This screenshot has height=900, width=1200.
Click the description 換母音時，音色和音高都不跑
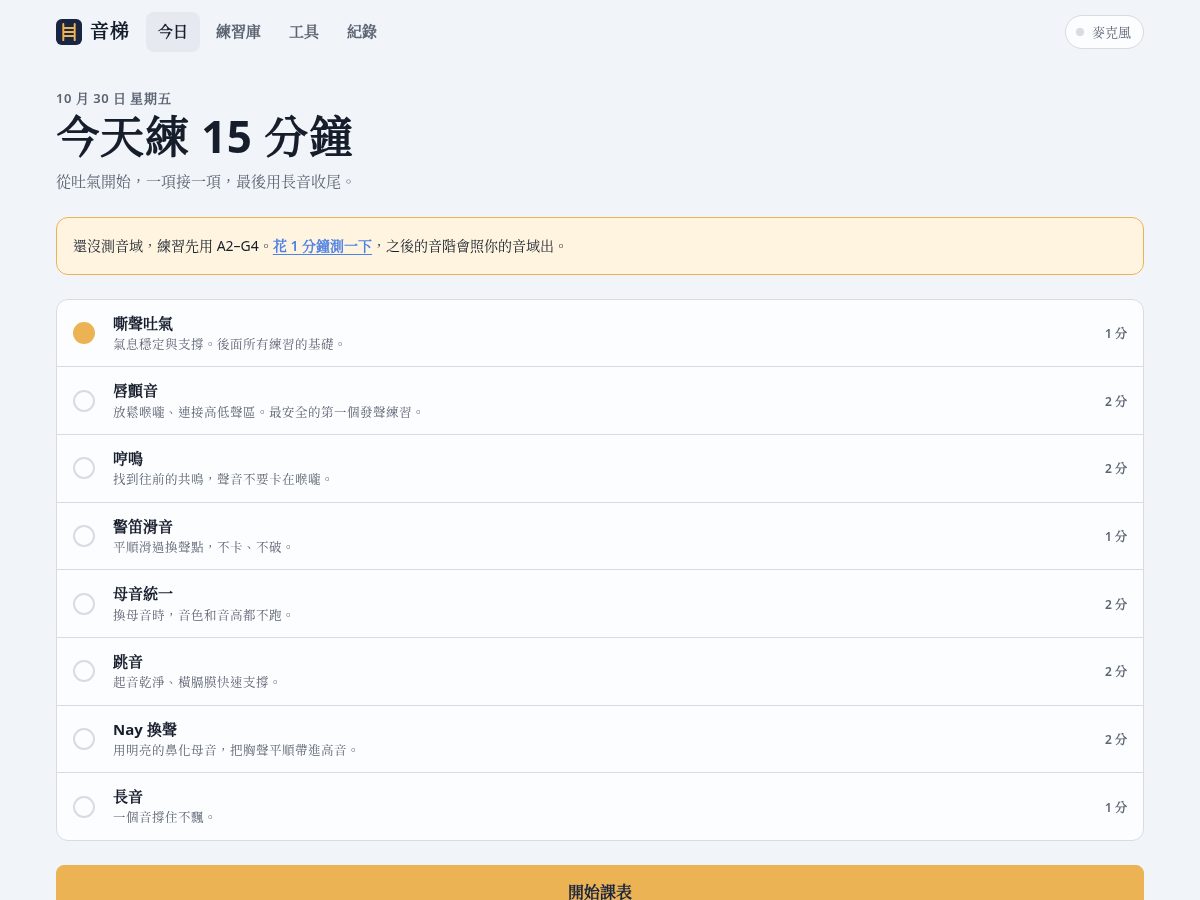pyautogui.click(x=197, y=615)
